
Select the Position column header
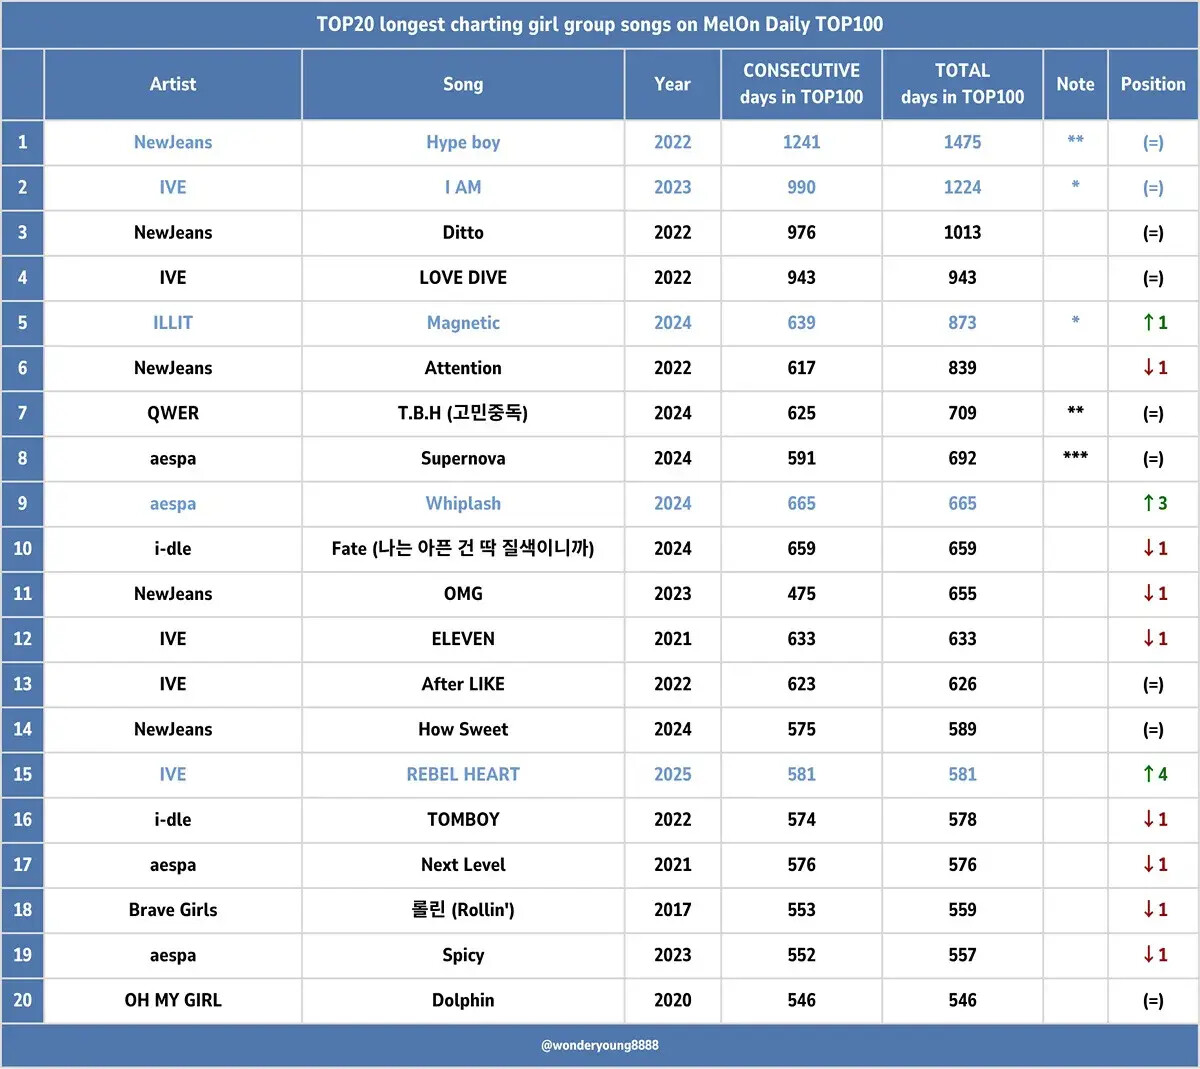pos(1153,84)
